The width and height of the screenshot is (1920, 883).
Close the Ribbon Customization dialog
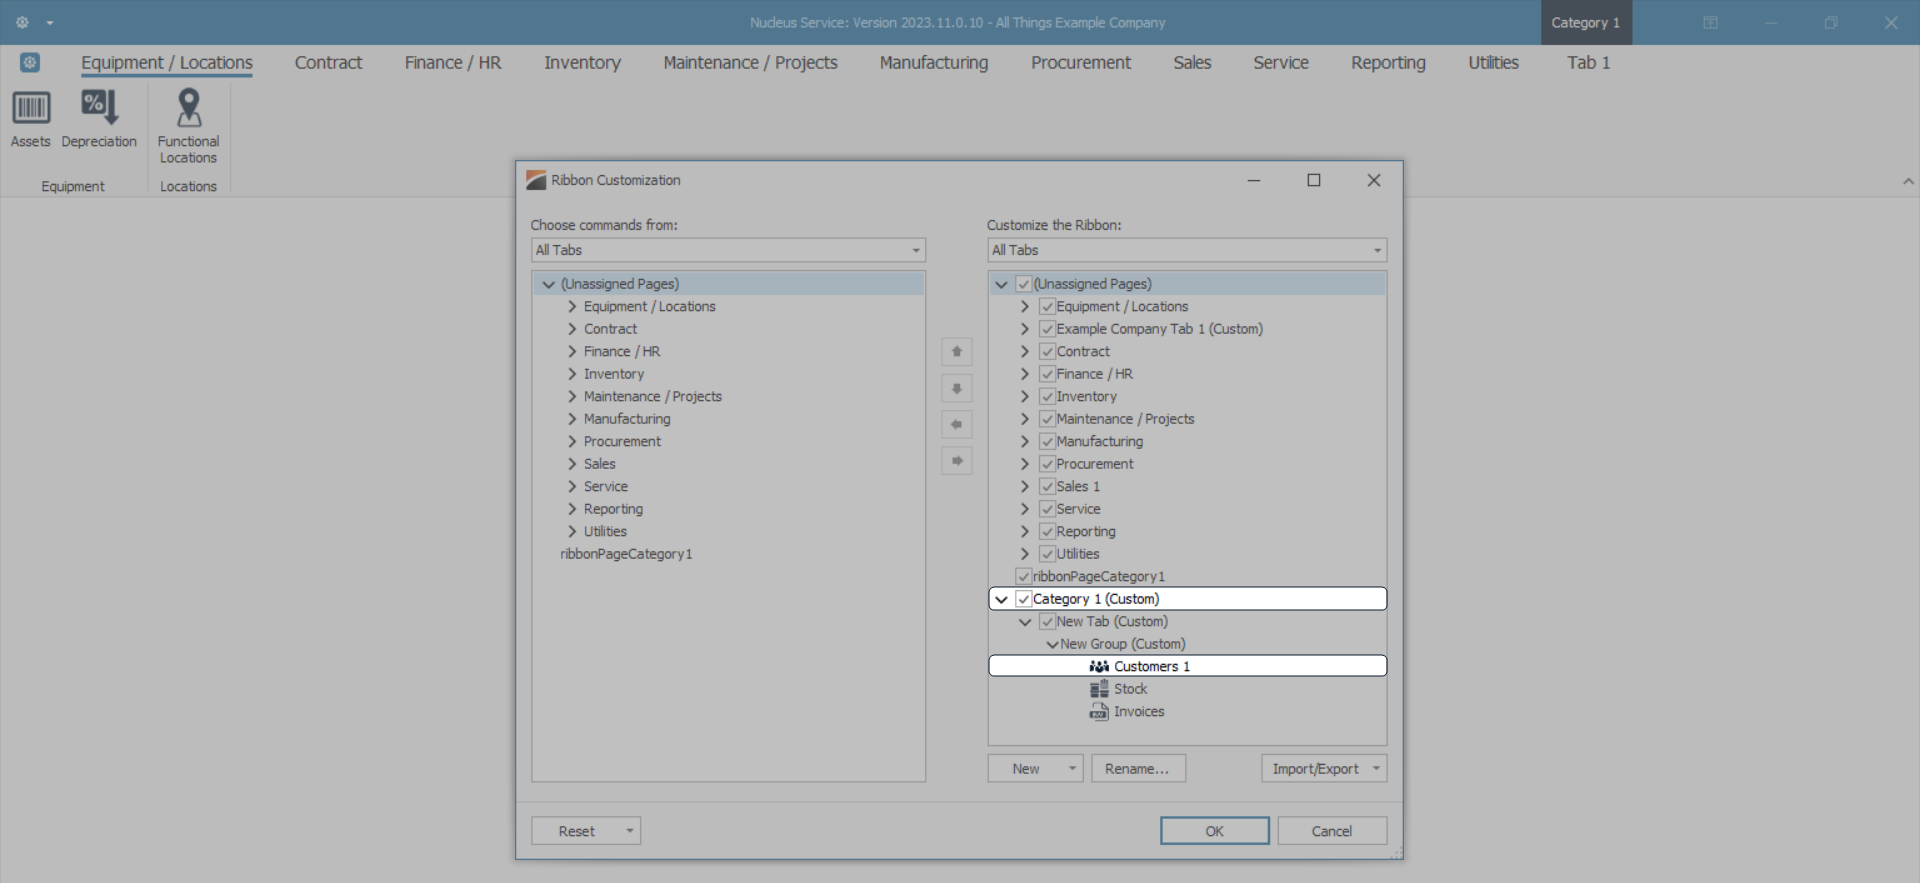[x=1374, y=180]
